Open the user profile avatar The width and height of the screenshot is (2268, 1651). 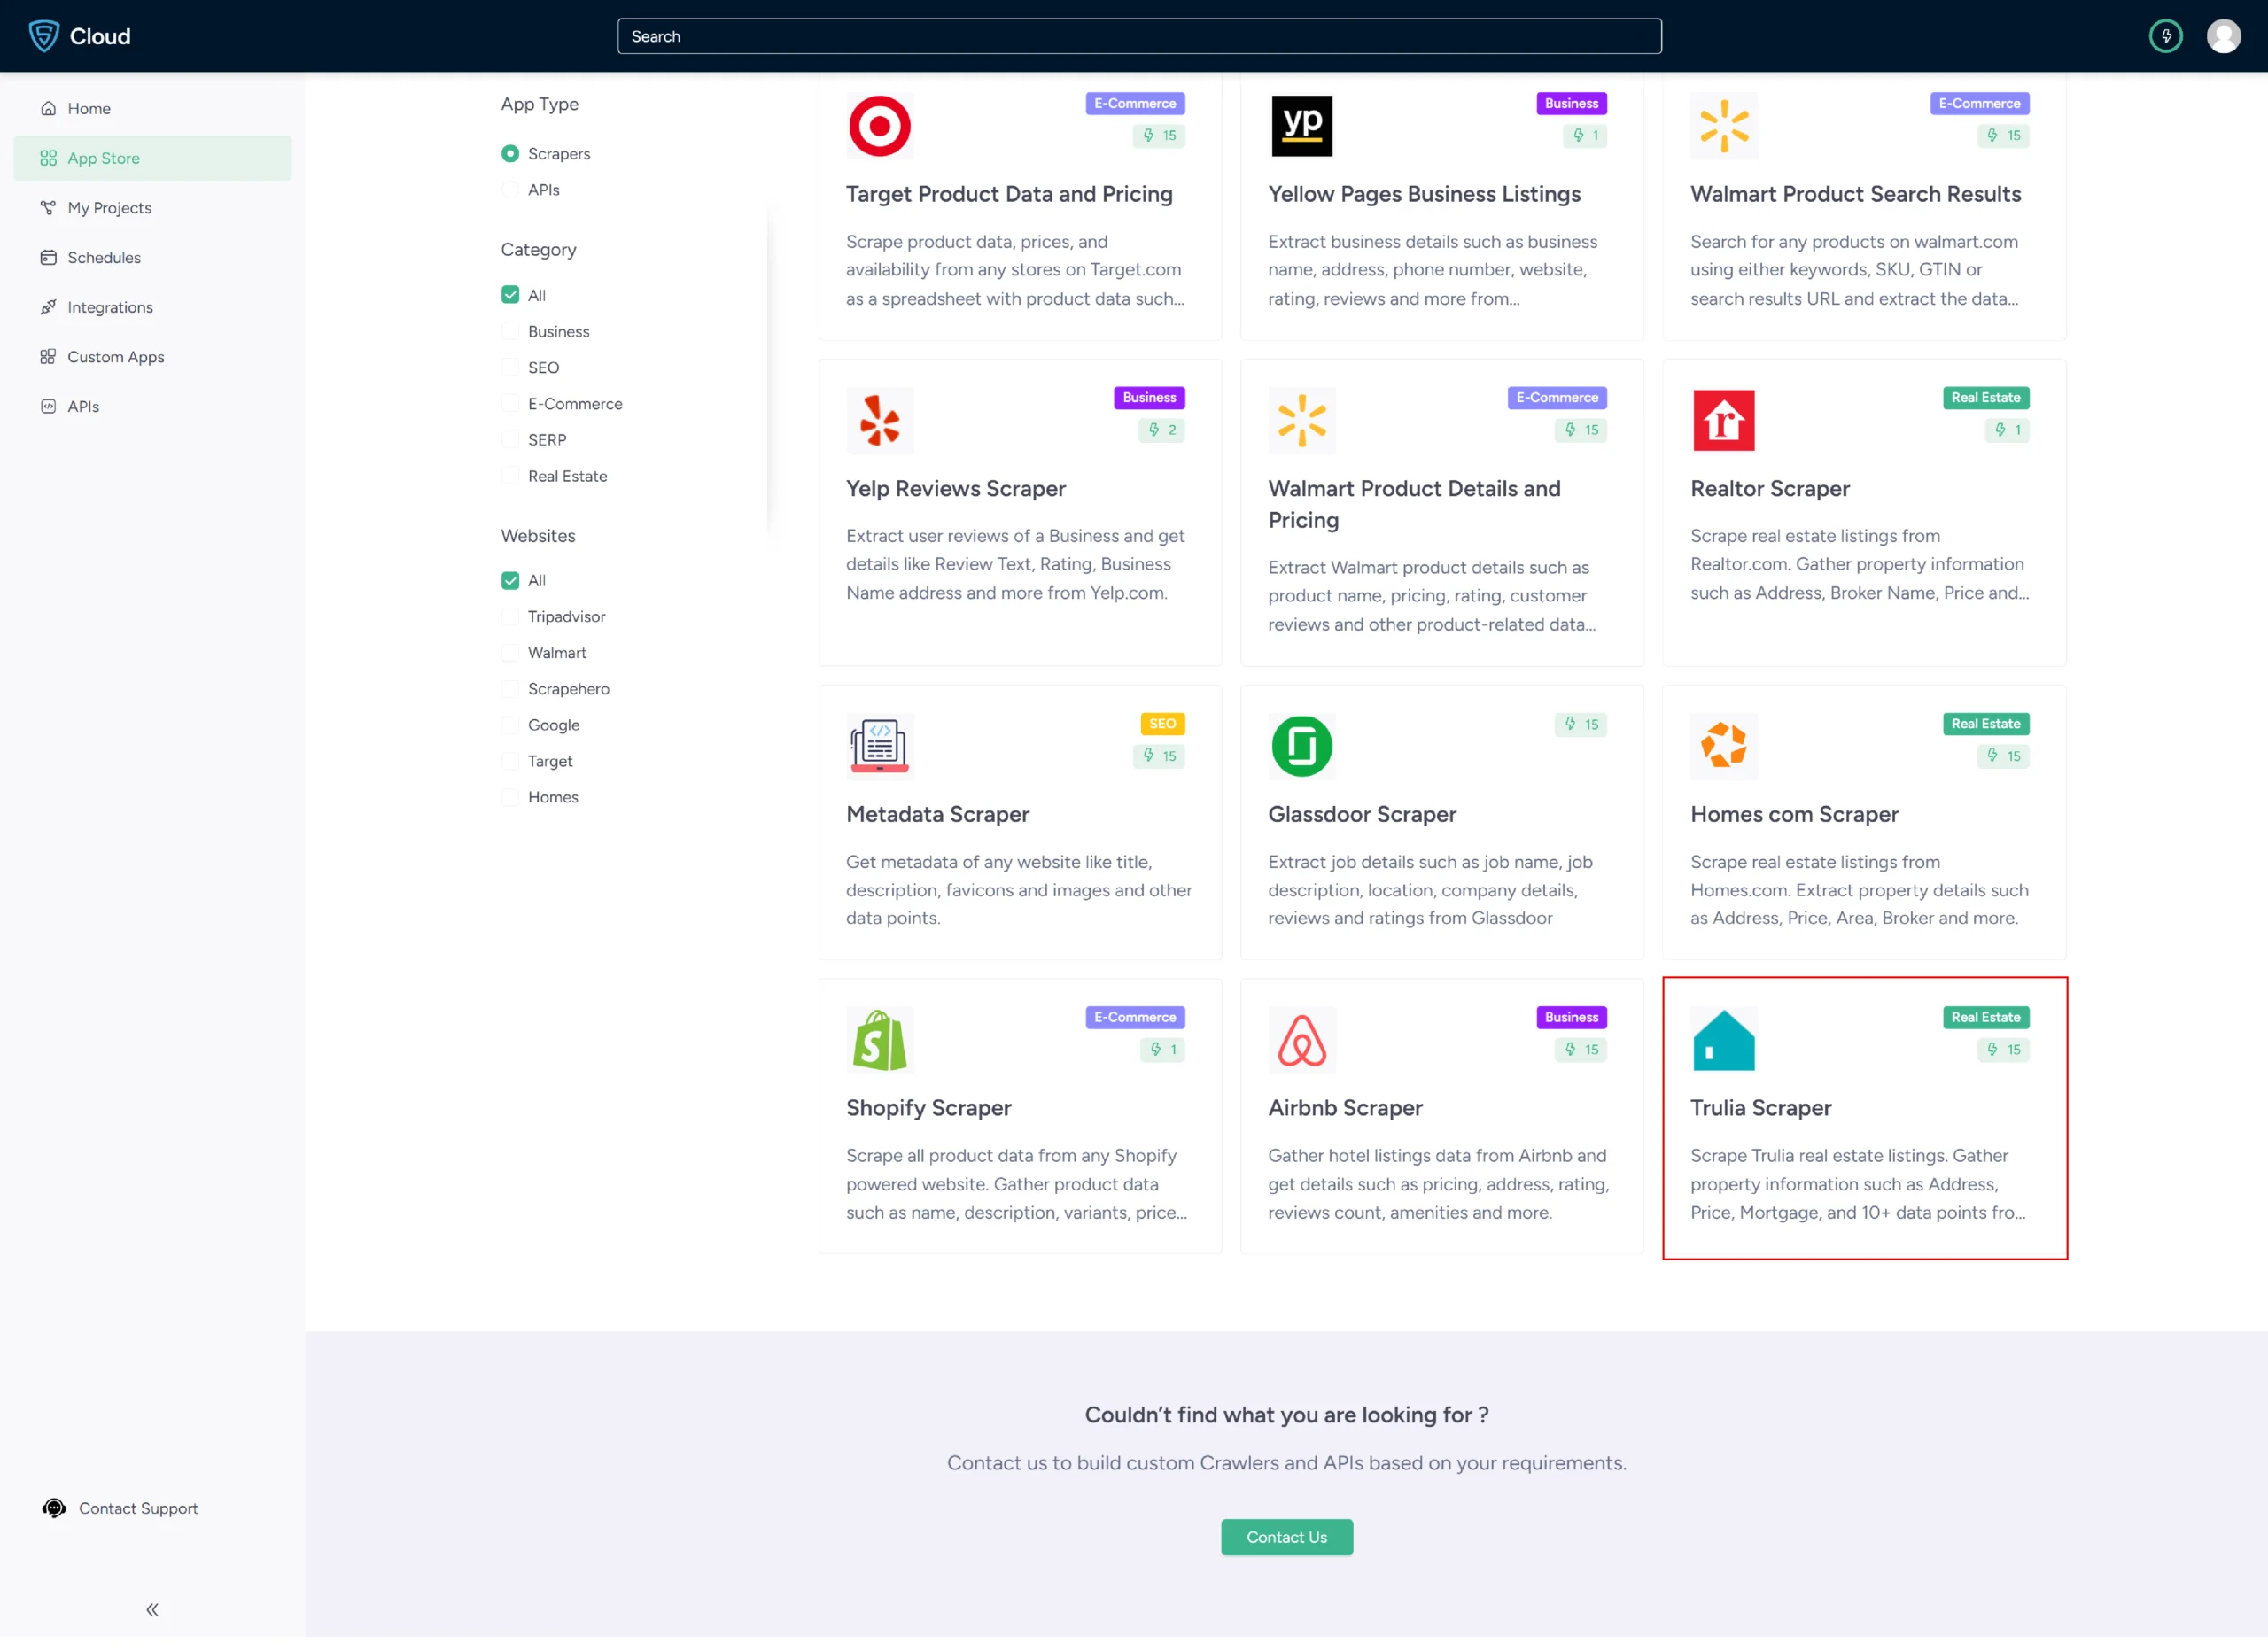[x=2223, y=36]
